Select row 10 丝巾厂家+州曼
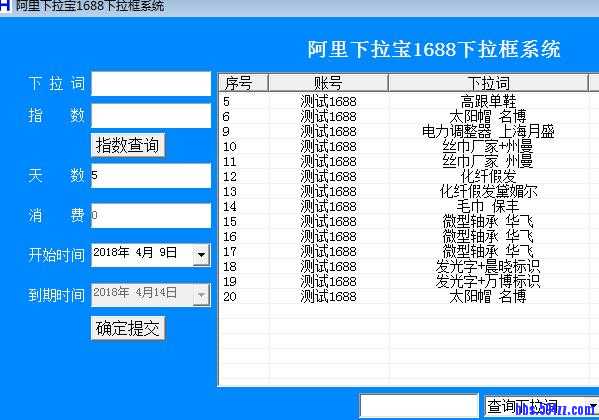The image size is (599, 420). pyautogui.click(x=409, y=147)
